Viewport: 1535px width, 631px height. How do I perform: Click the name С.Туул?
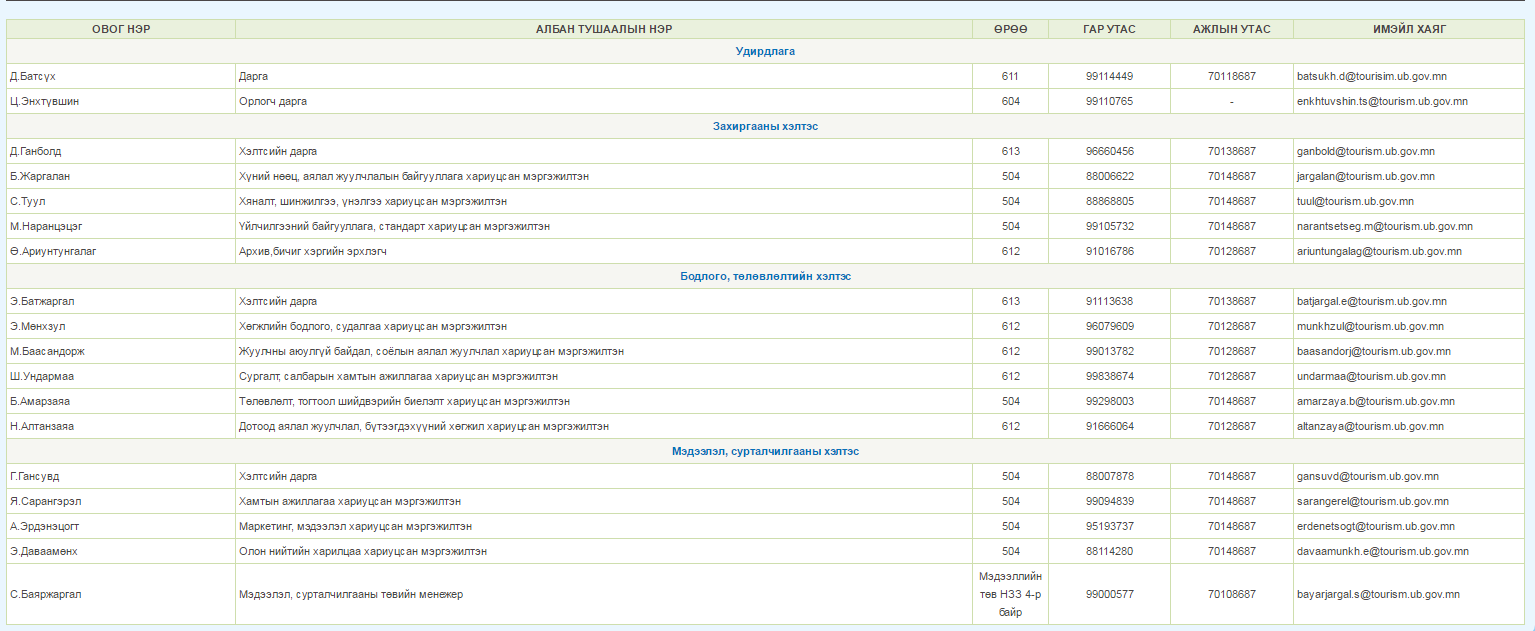(28, 201)
